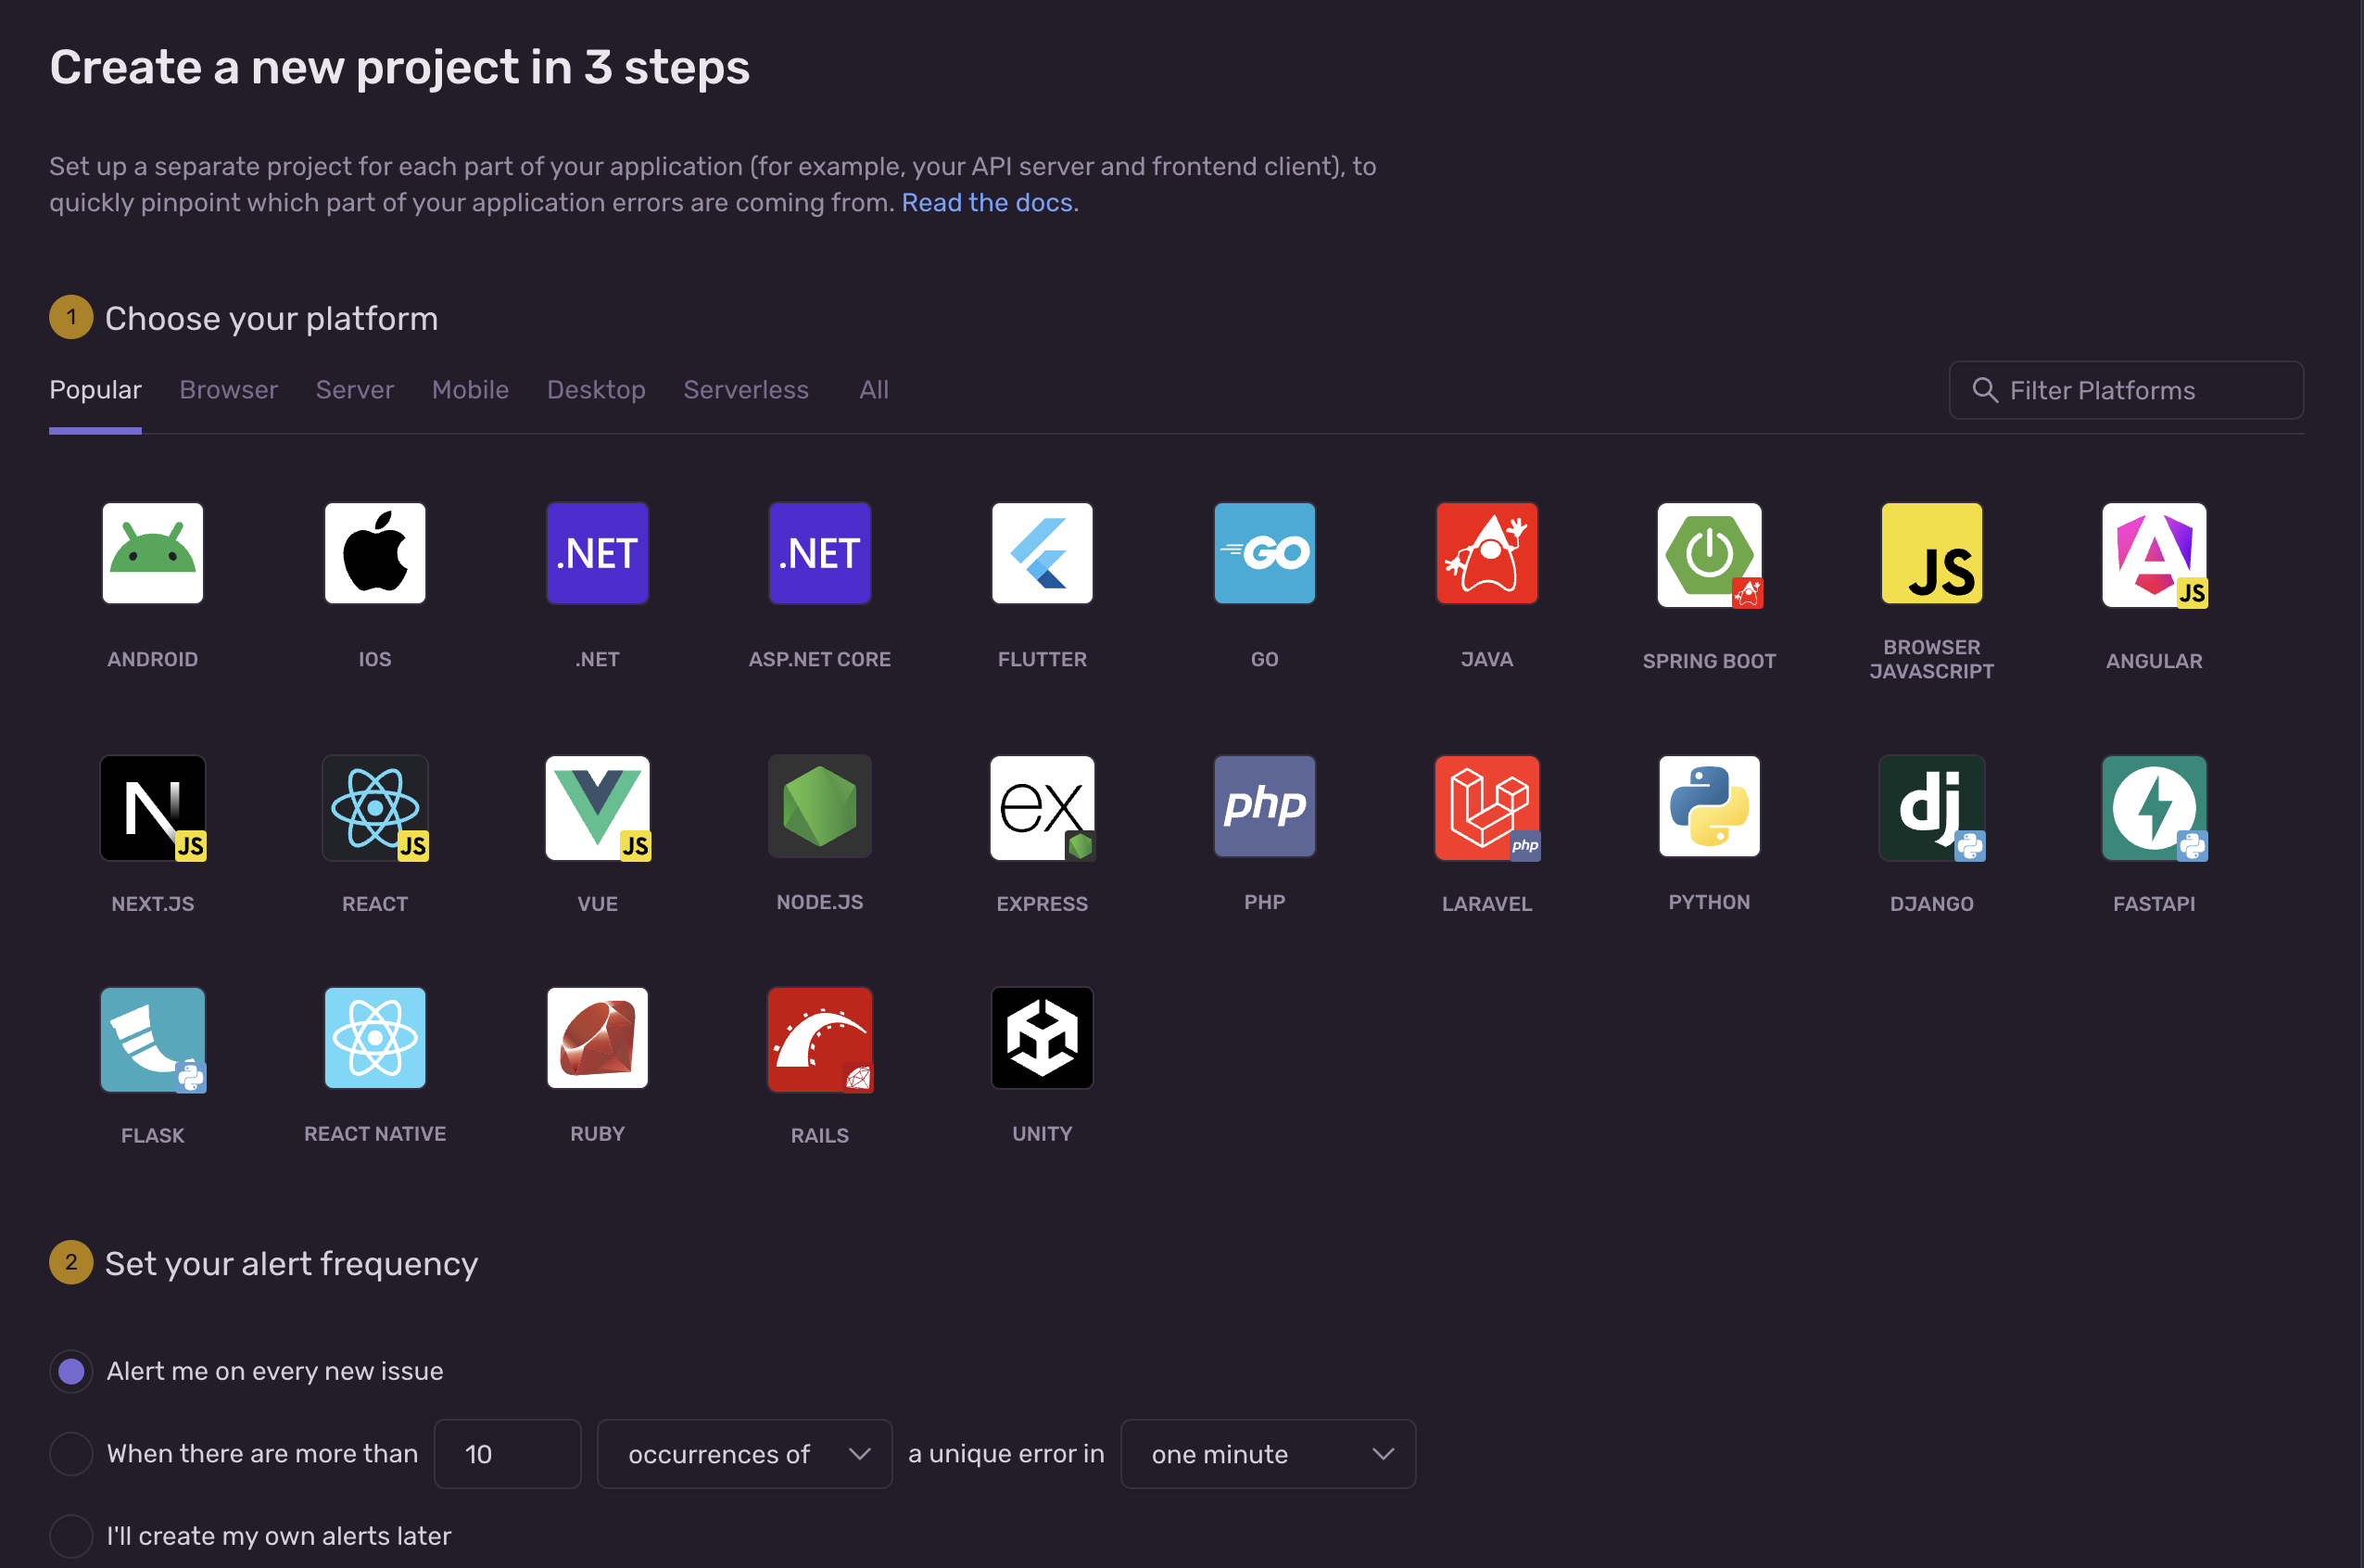
Task: Choose the Android platform icon
Action: tap(152, 553)
